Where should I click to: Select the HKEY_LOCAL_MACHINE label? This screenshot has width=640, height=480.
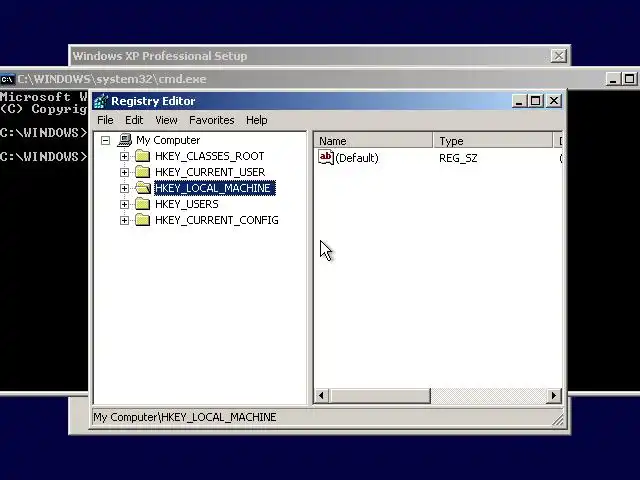click(215, 188)
